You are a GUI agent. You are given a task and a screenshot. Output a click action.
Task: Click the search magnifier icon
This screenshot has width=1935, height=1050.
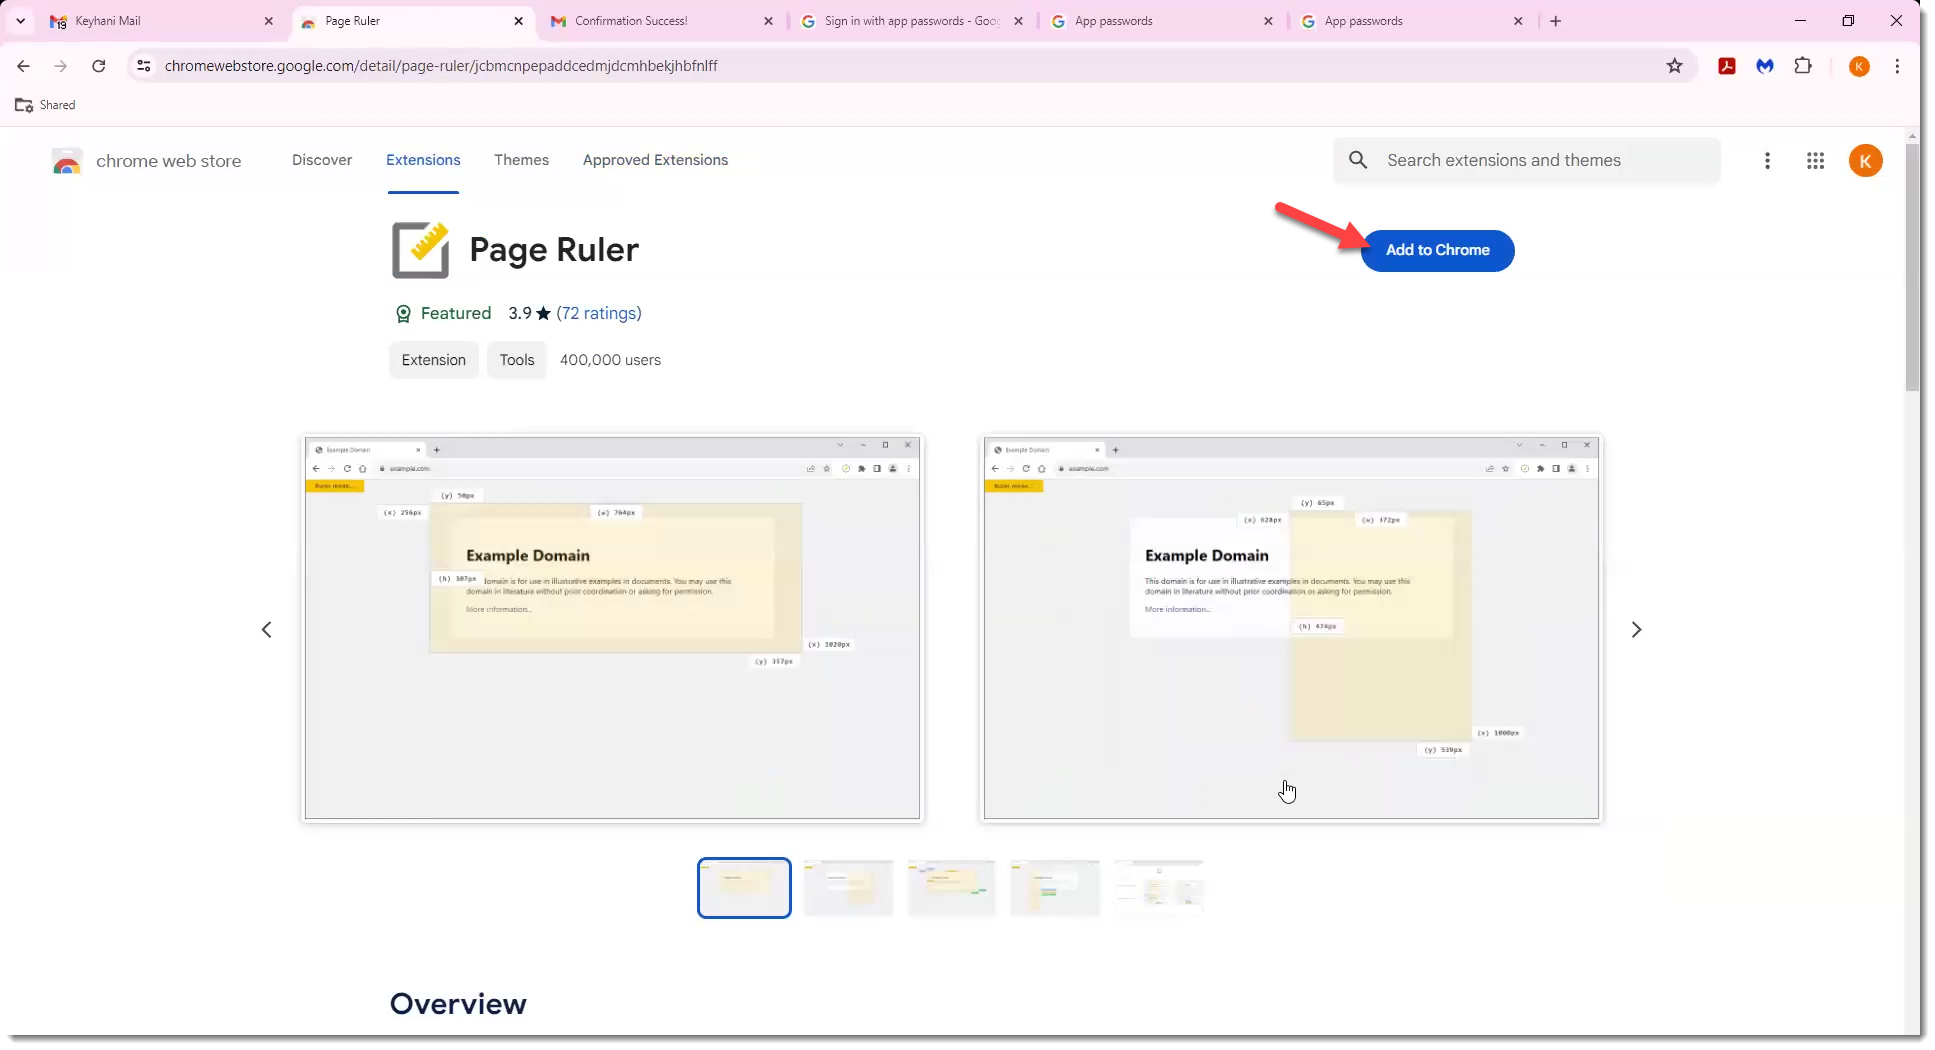click(x=1358, y=160)
